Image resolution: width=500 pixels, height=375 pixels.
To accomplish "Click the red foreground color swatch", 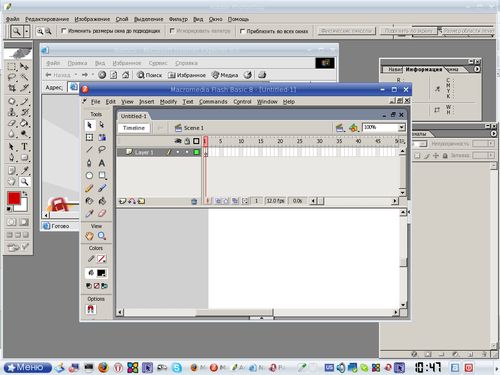I will click(x=14, y=198).
